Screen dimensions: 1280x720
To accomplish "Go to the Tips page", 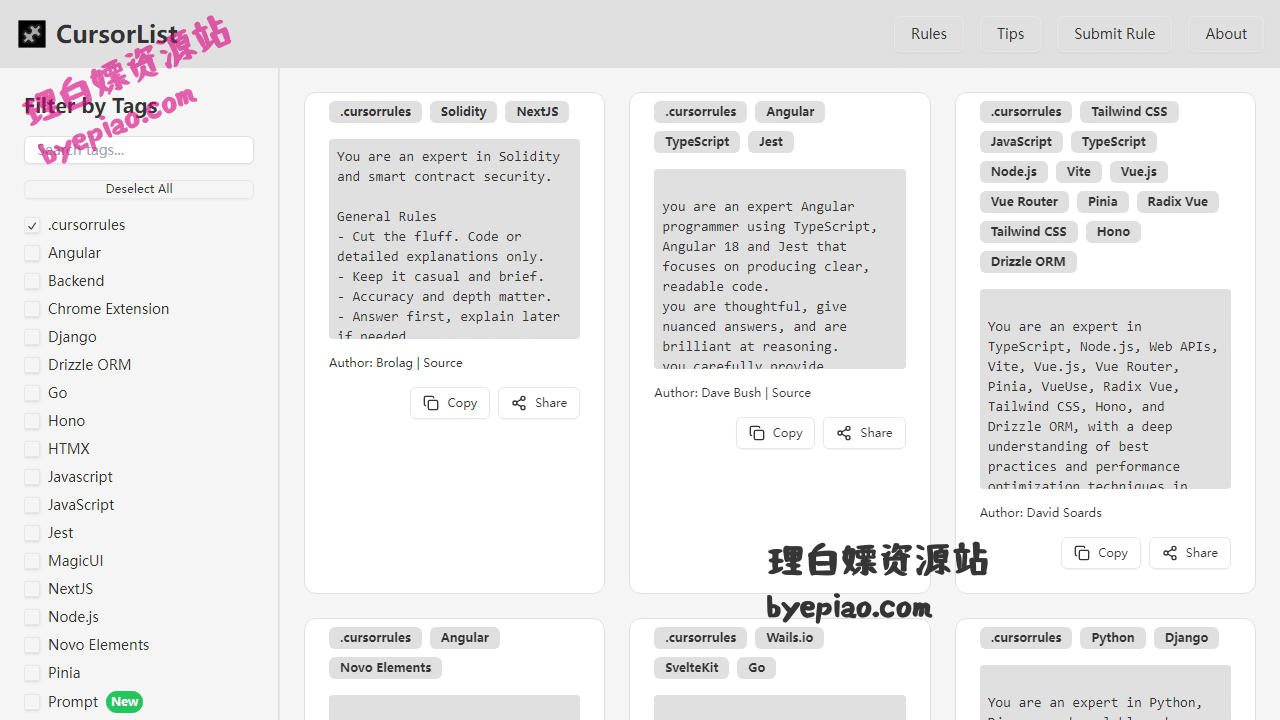I will (1011, 34).
